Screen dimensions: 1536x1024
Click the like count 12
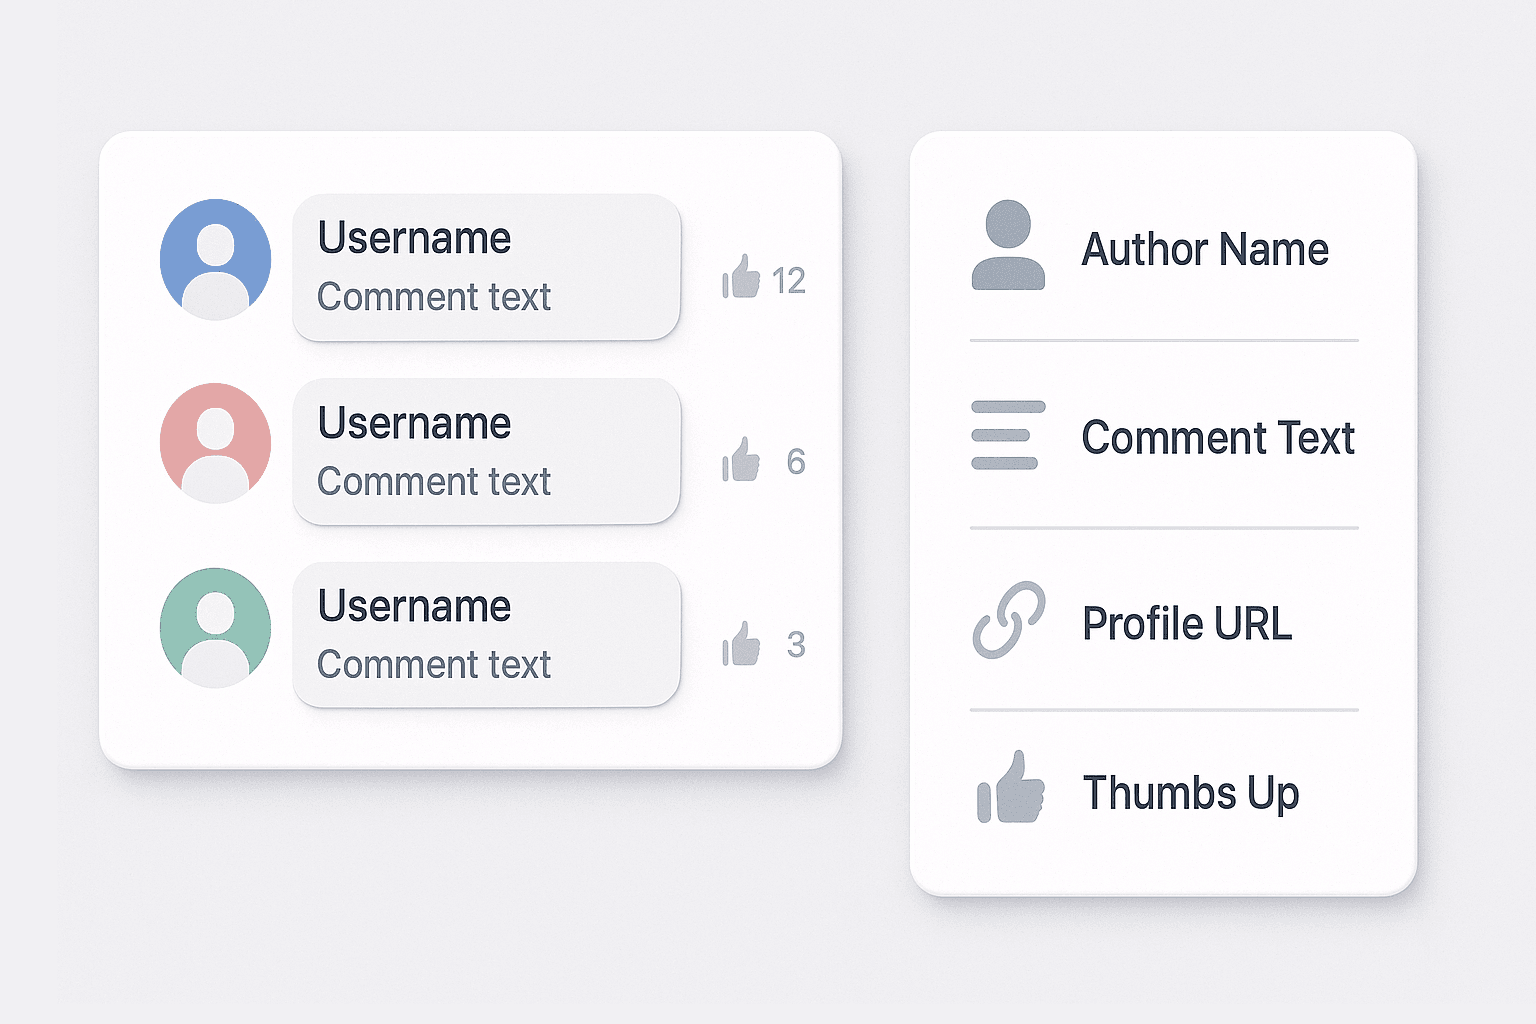(788, 281)
